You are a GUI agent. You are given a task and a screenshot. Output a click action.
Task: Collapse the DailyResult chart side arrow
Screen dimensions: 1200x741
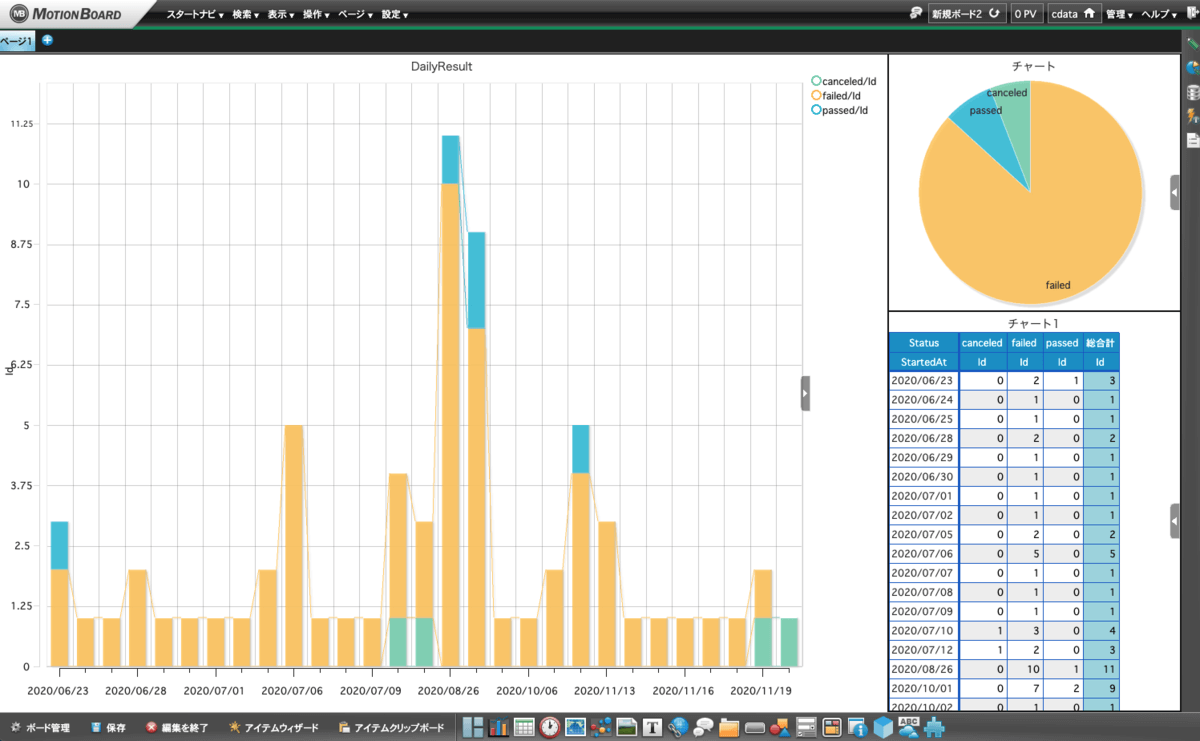(805, 393)
